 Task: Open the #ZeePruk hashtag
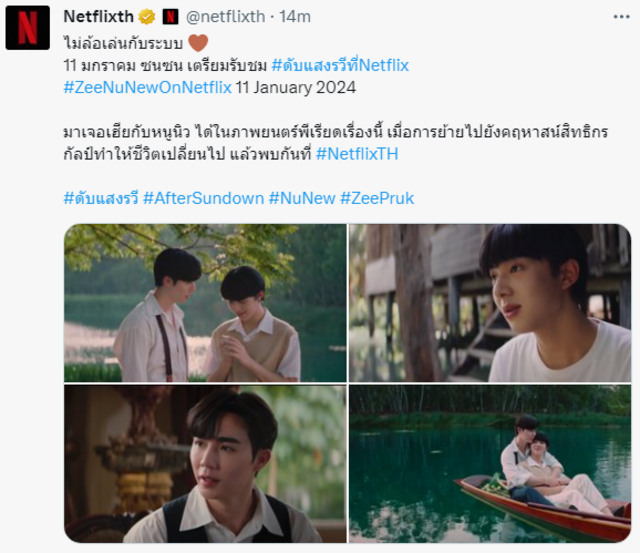(x=377, y=198)
